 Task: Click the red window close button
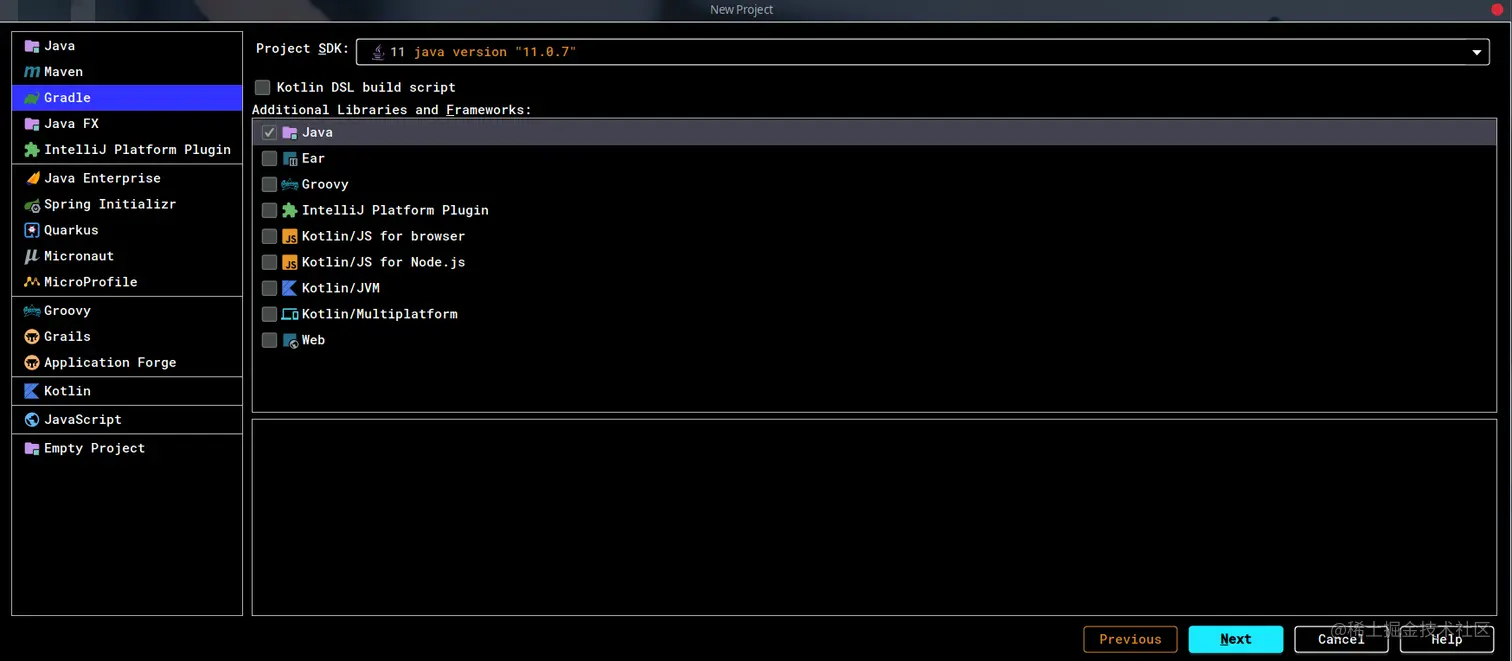1498,9
